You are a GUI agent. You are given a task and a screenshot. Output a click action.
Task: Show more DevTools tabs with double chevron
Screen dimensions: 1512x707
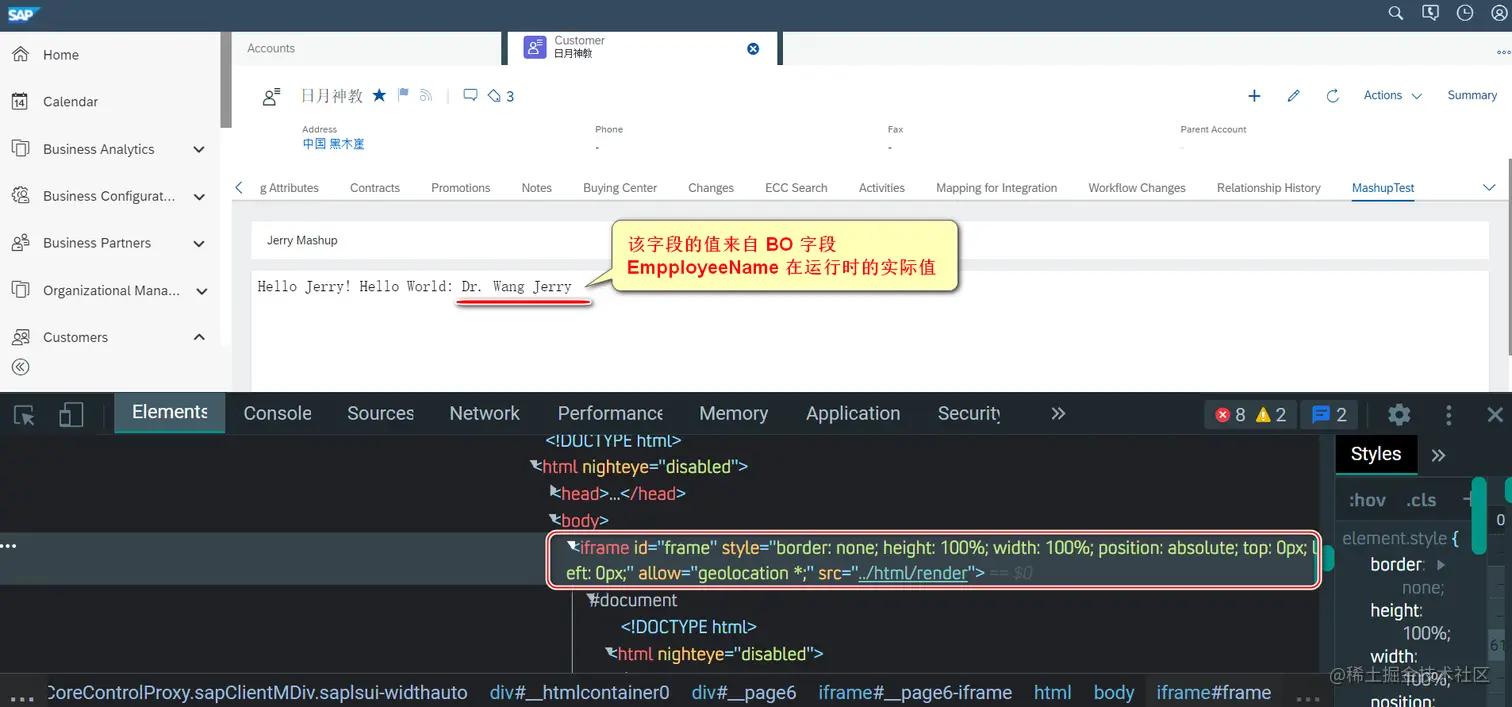click(1058, 413)
